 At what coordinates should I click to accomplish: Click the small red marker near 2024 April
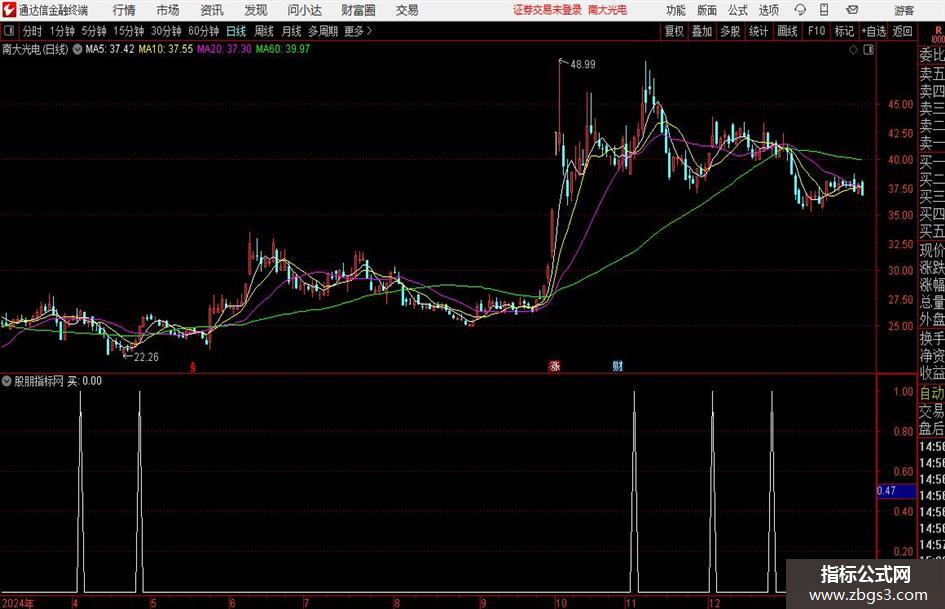coord(193,367)
